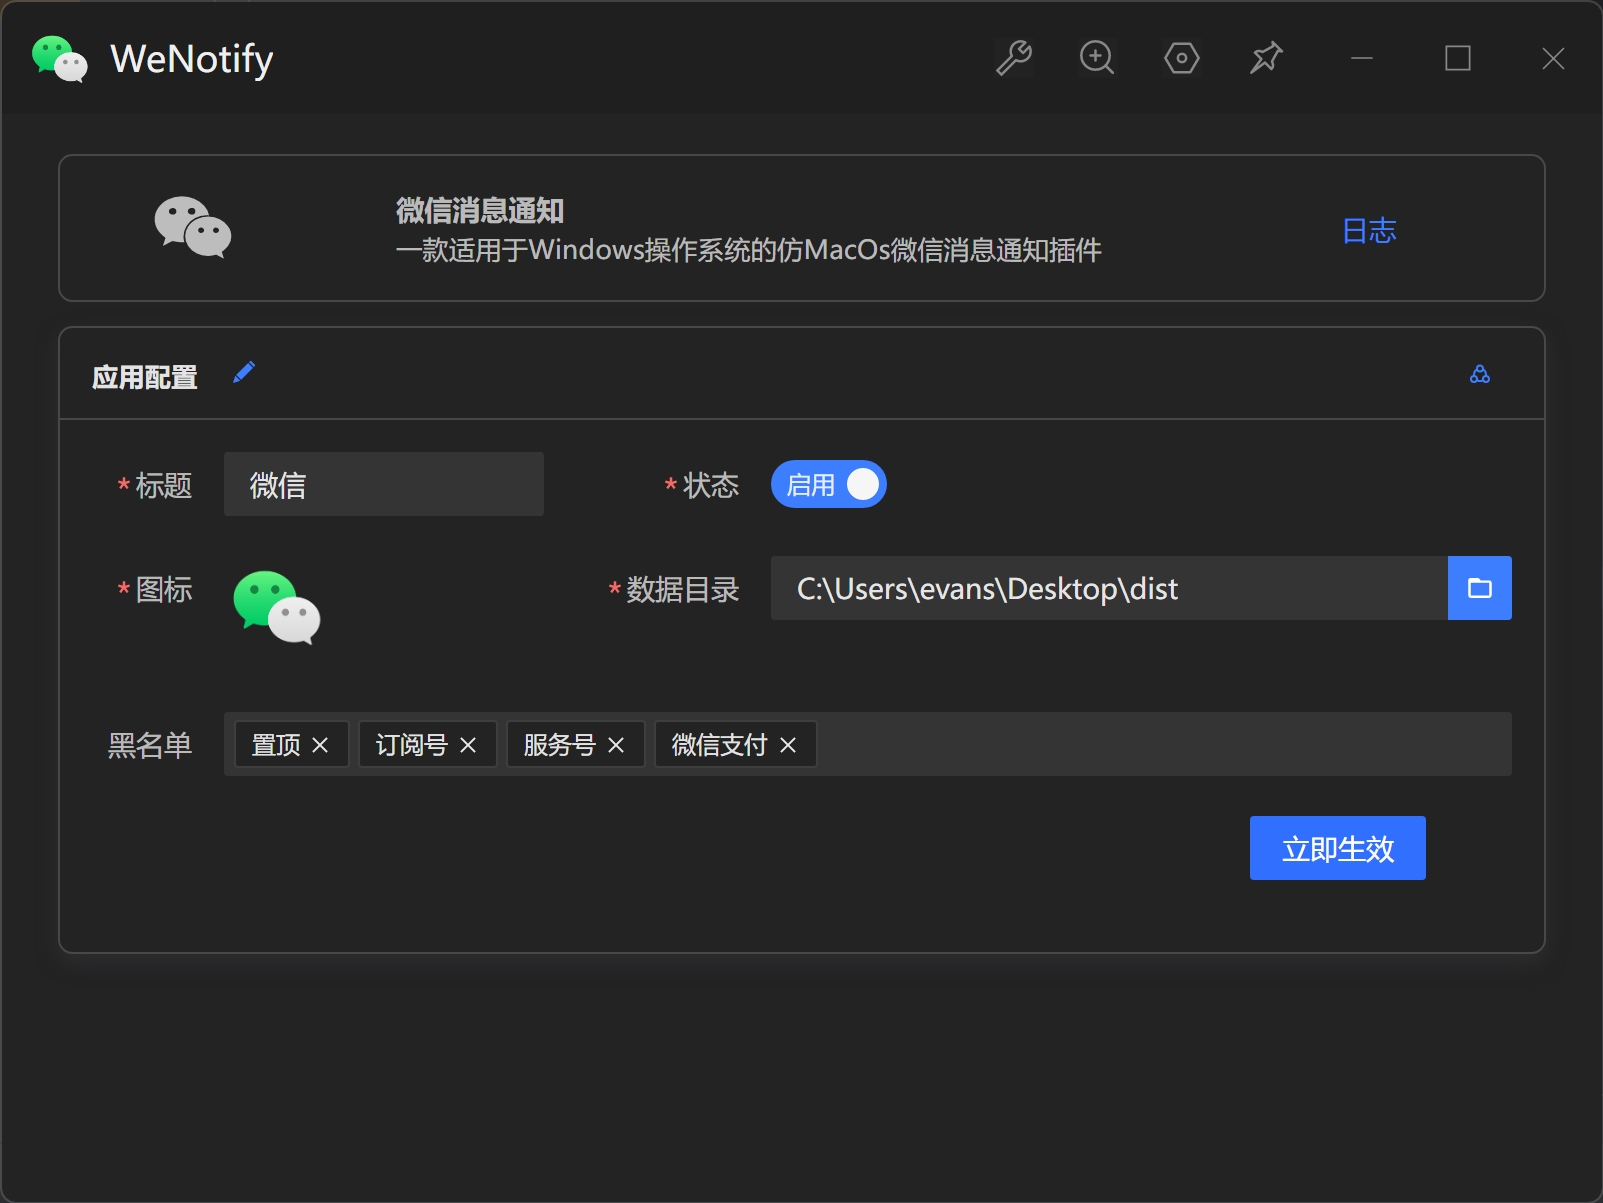Click the 订阅号 tag label
The width and height of the screenshot is (1603, 1203).
(x=412, y=745)
